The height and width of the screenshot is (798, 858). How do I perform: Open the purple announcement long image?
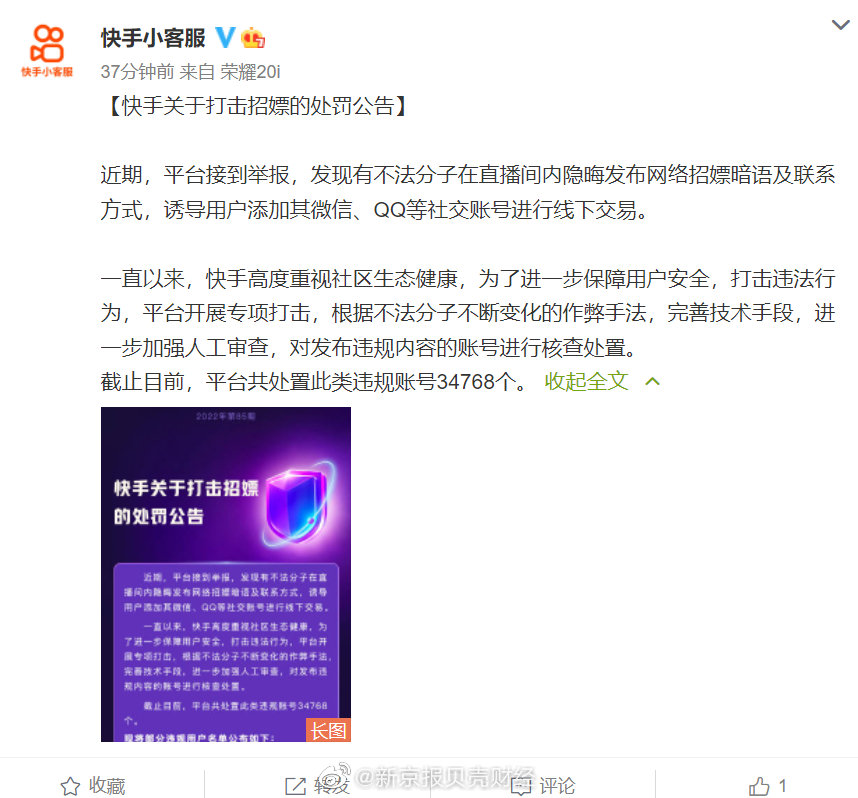(225, 574)
